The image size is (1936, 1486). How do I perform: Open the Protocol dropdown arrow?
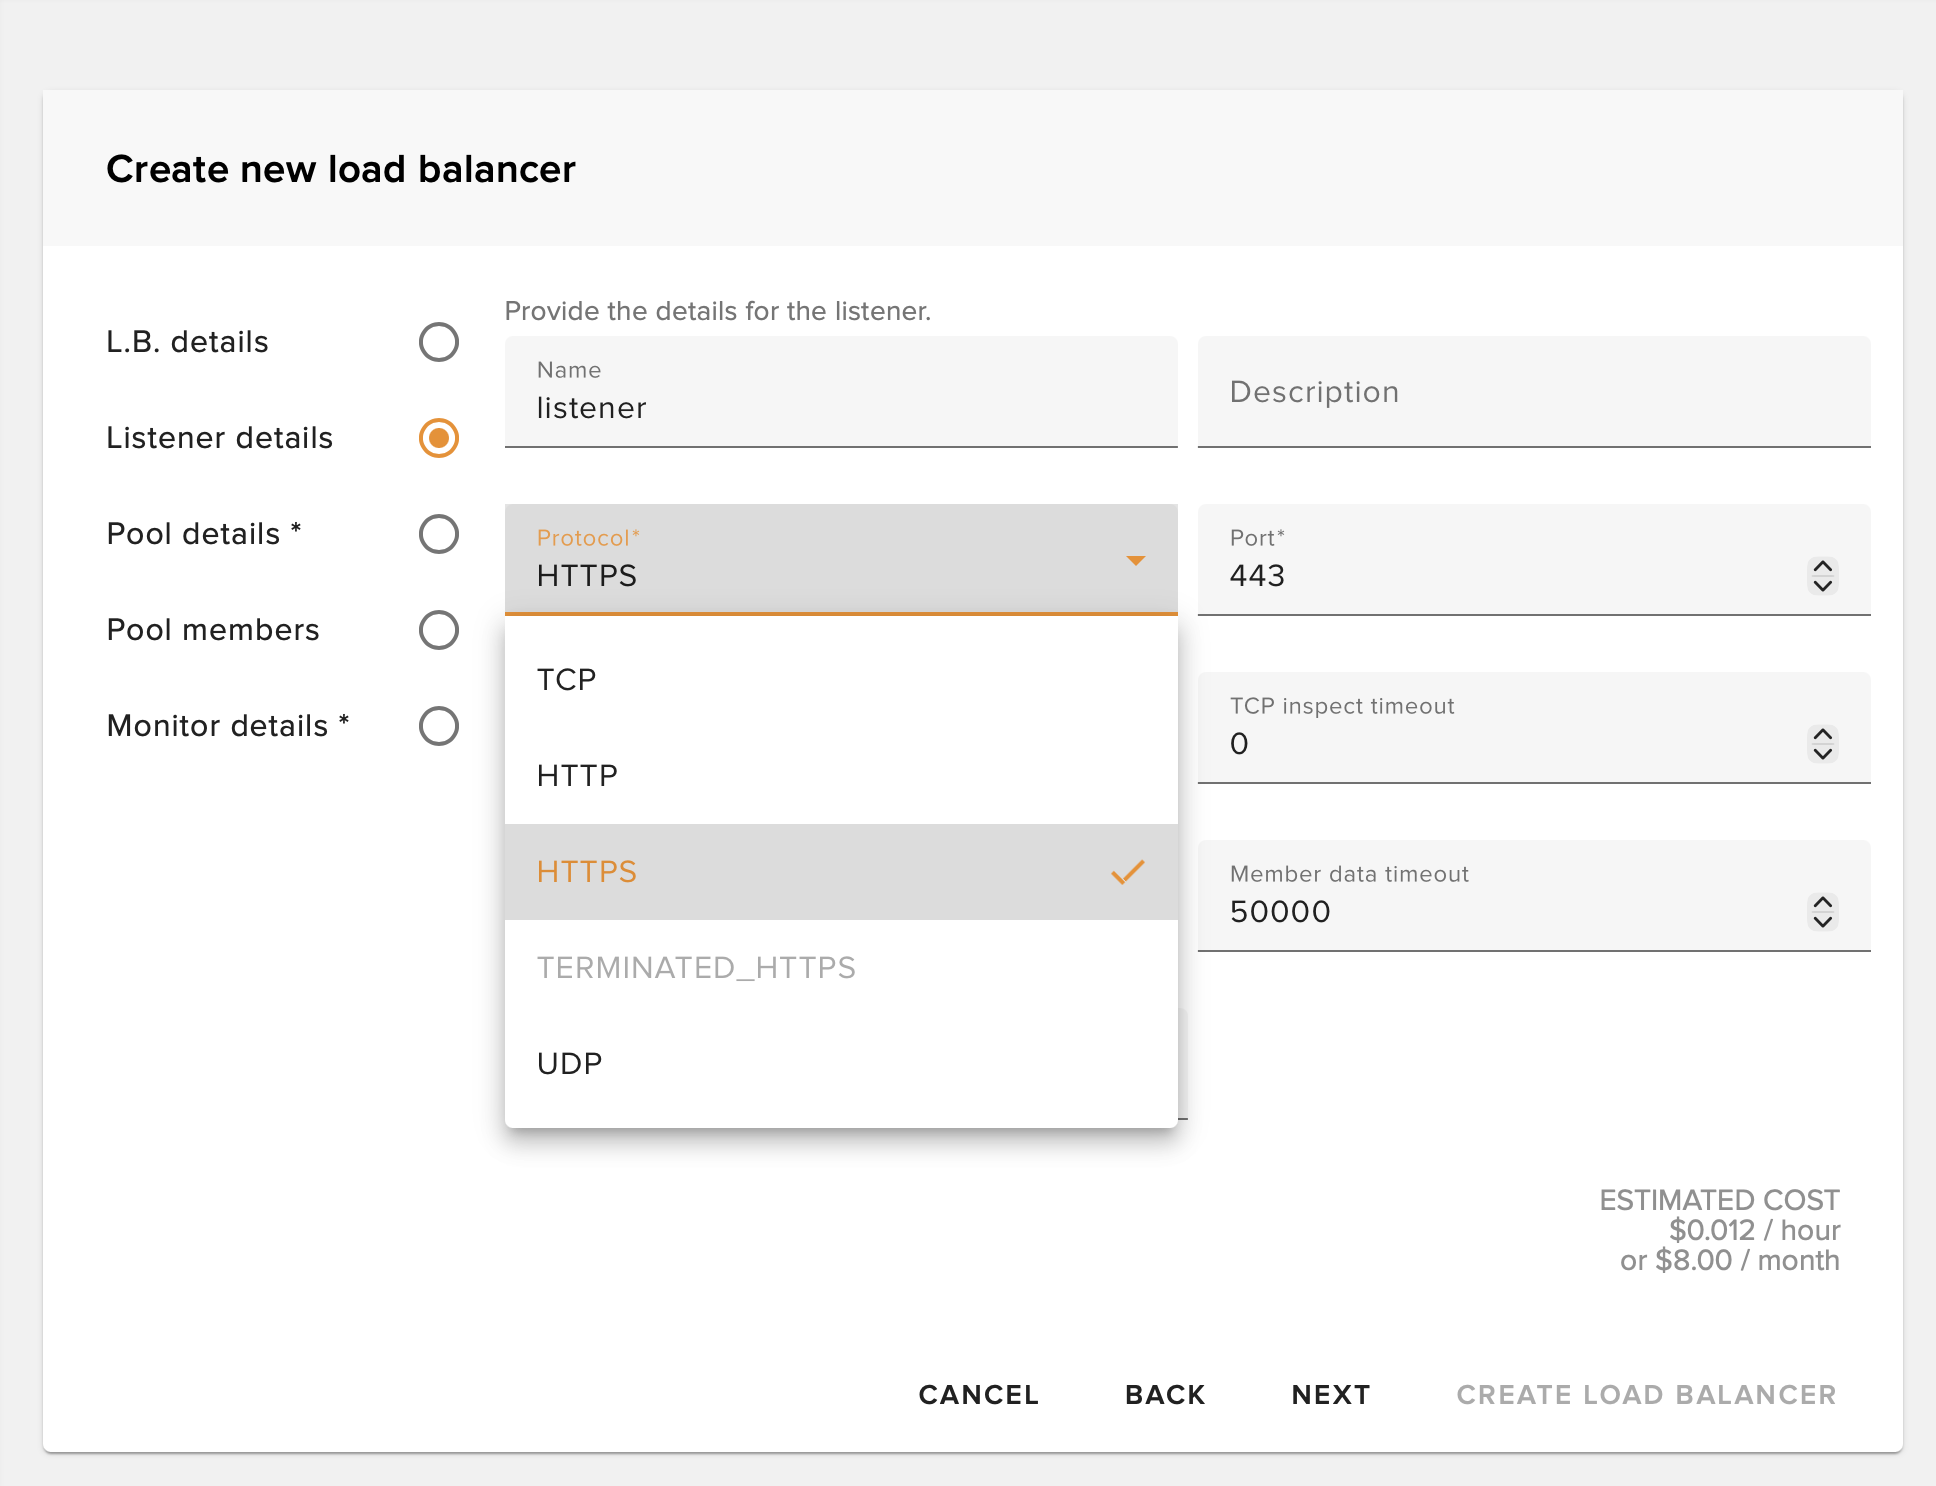pyautogui.click(x=1136, y=560)
